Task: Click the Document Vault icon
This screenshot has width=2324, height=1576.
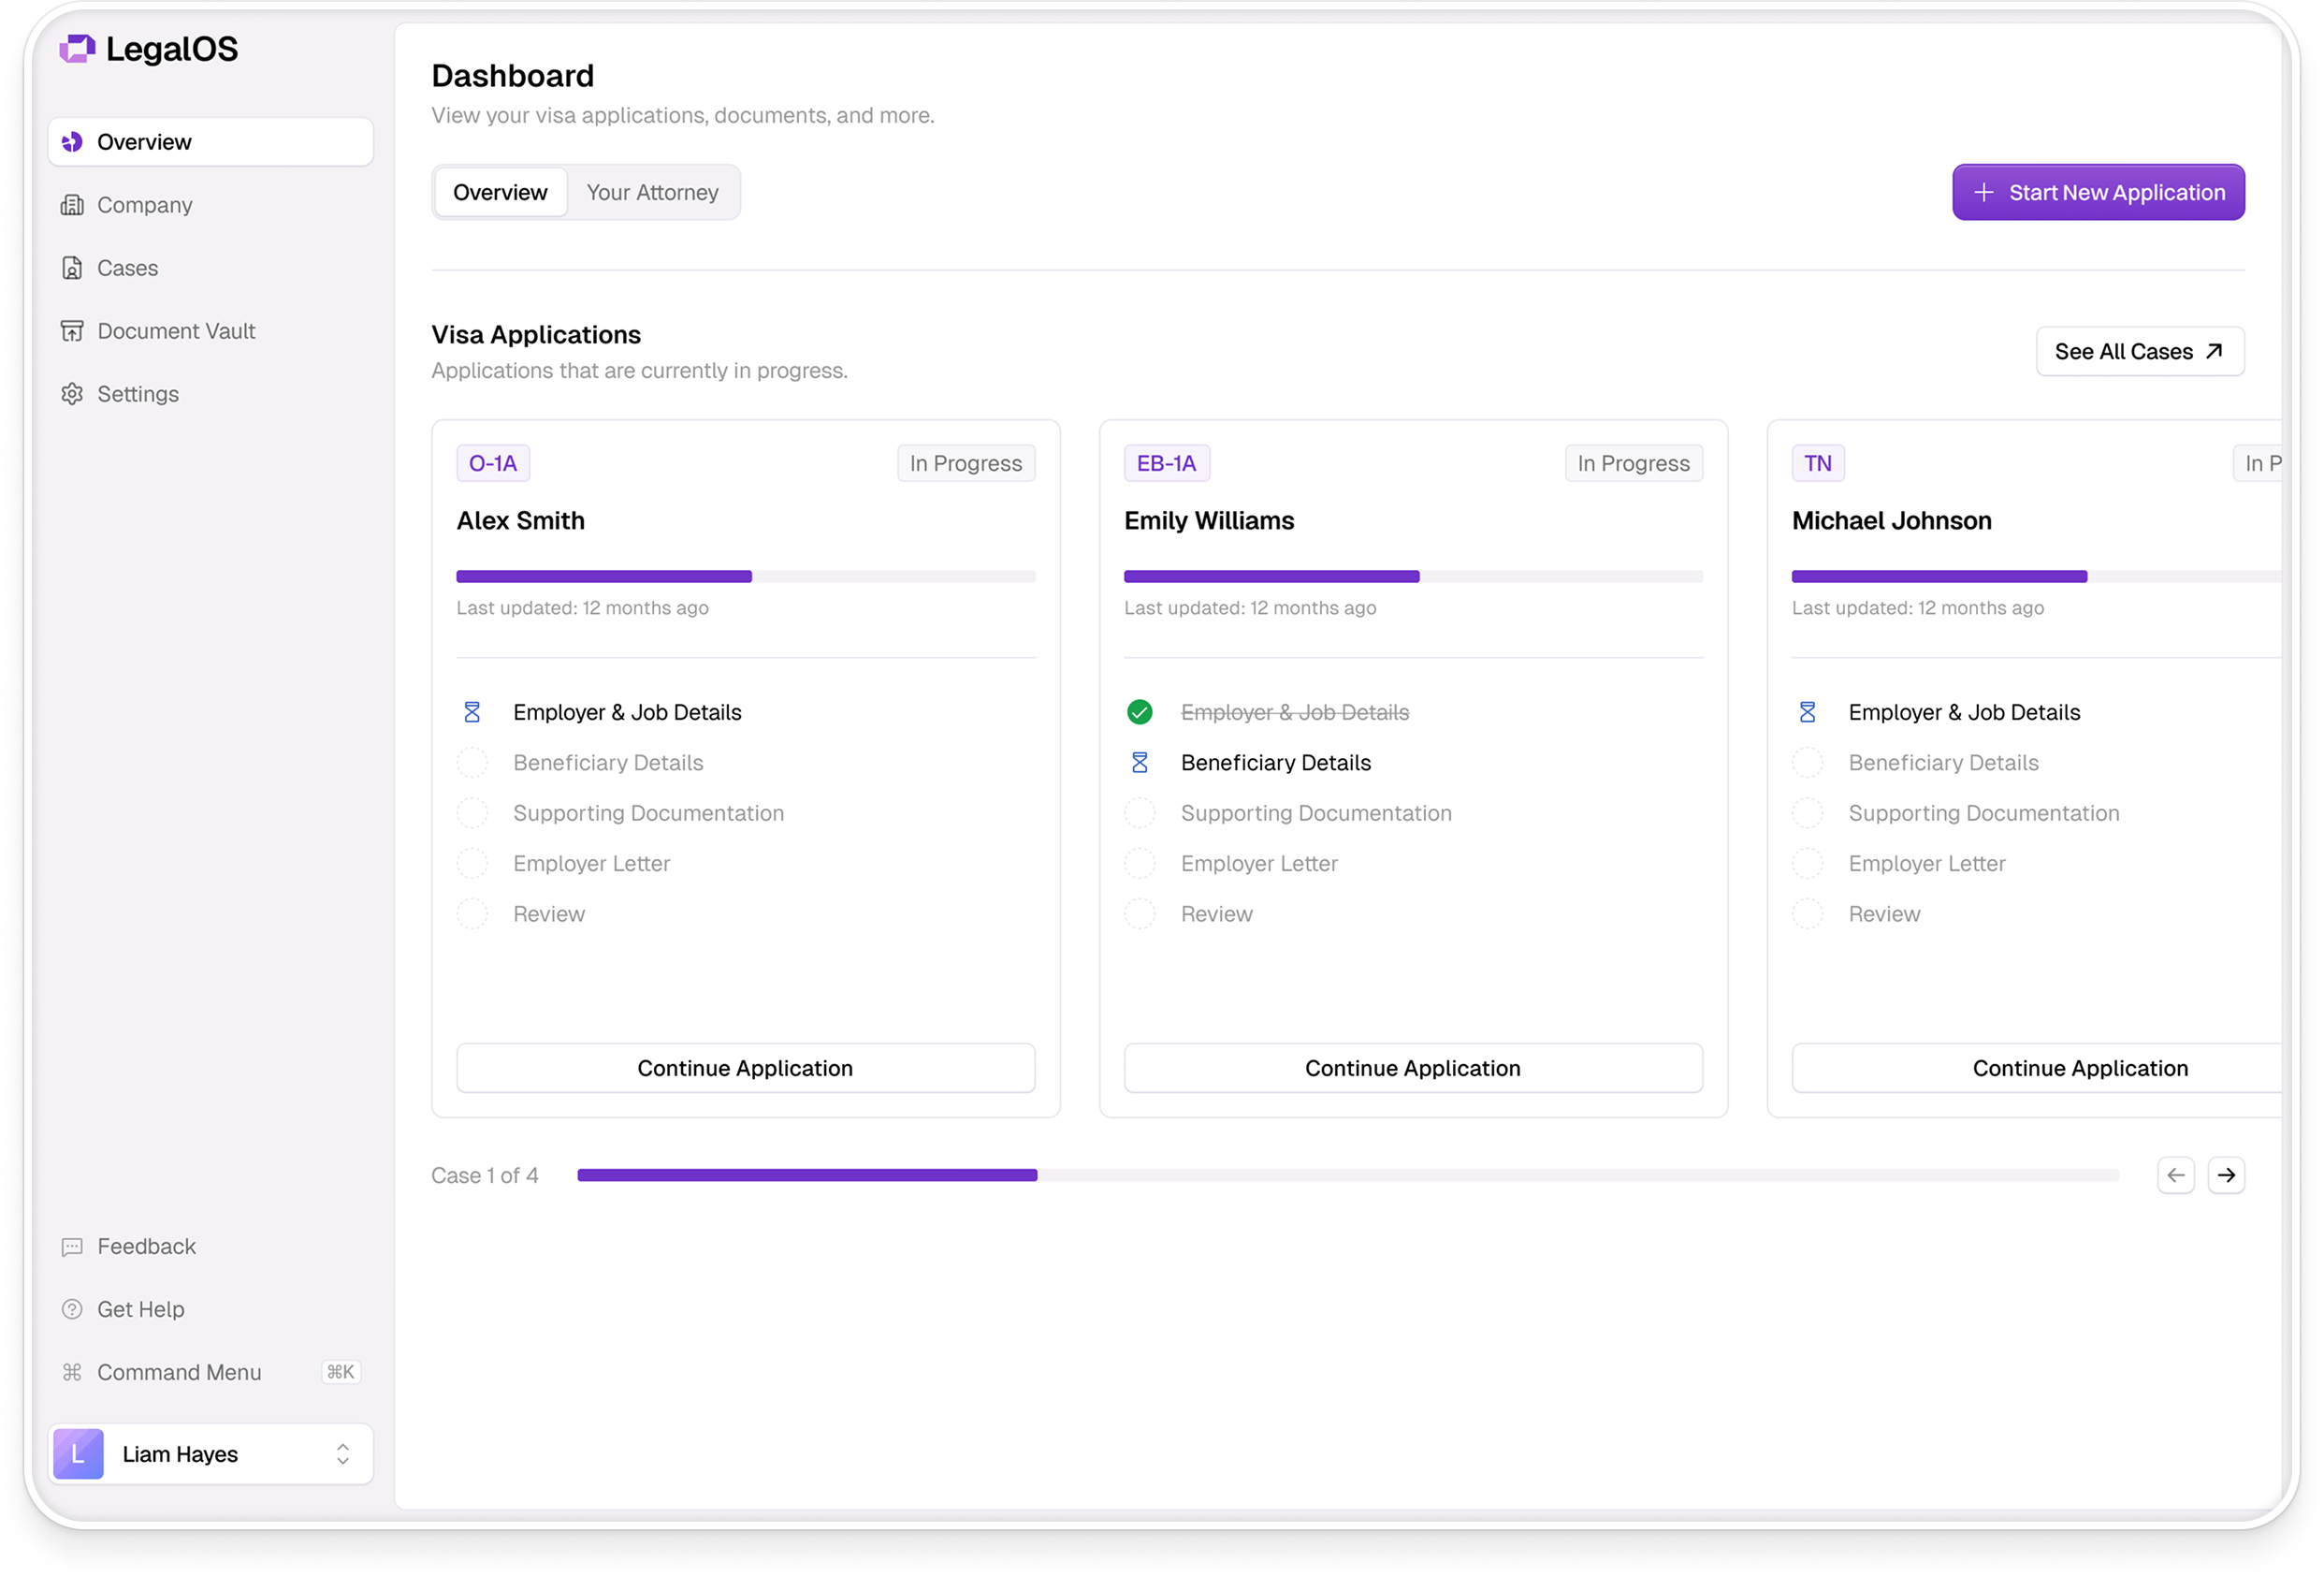Action: pos(73,330)
